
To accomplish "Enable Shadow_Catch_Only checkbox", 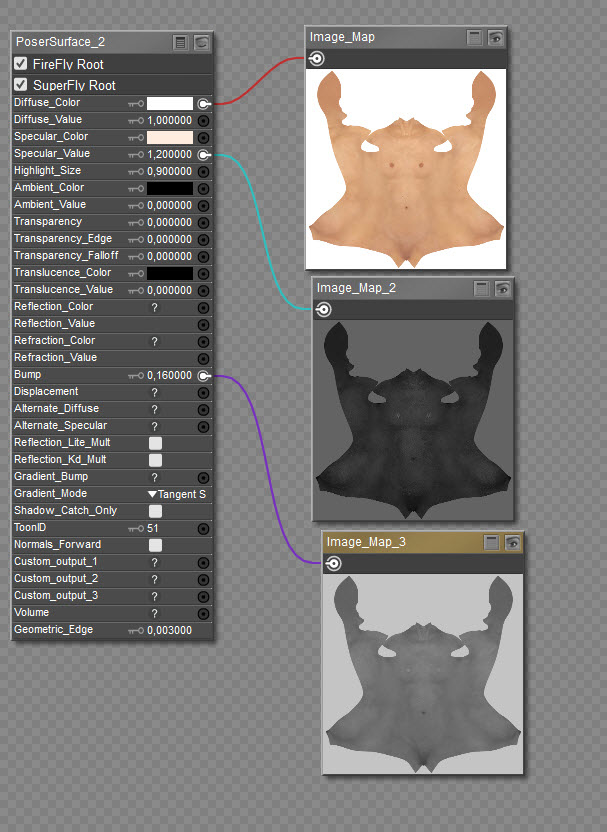I will click(155, 511).
